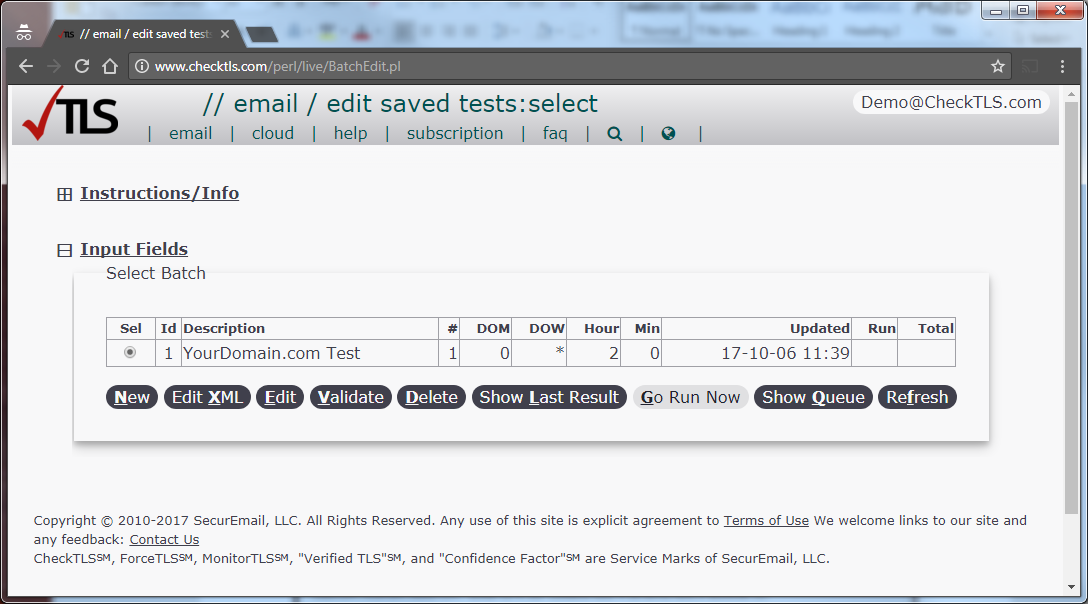
Task: Open the help menu
Action: 350,133
